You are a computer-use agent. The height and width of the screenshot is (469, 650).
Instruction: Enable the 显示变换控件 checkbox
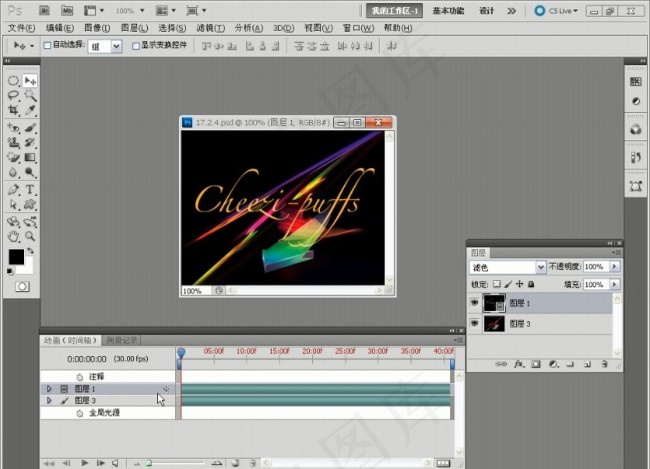point(136,46)
